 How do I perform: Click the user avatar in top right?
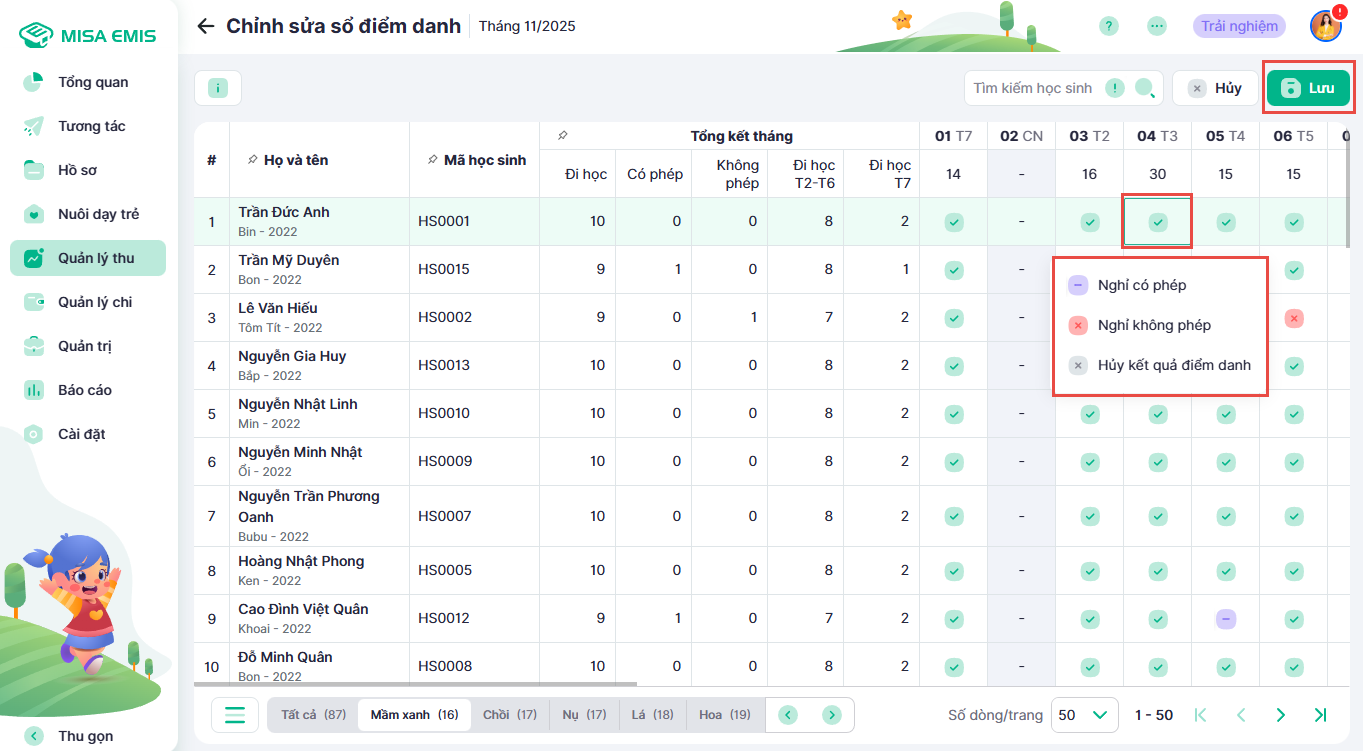(x=1325, y=27)
